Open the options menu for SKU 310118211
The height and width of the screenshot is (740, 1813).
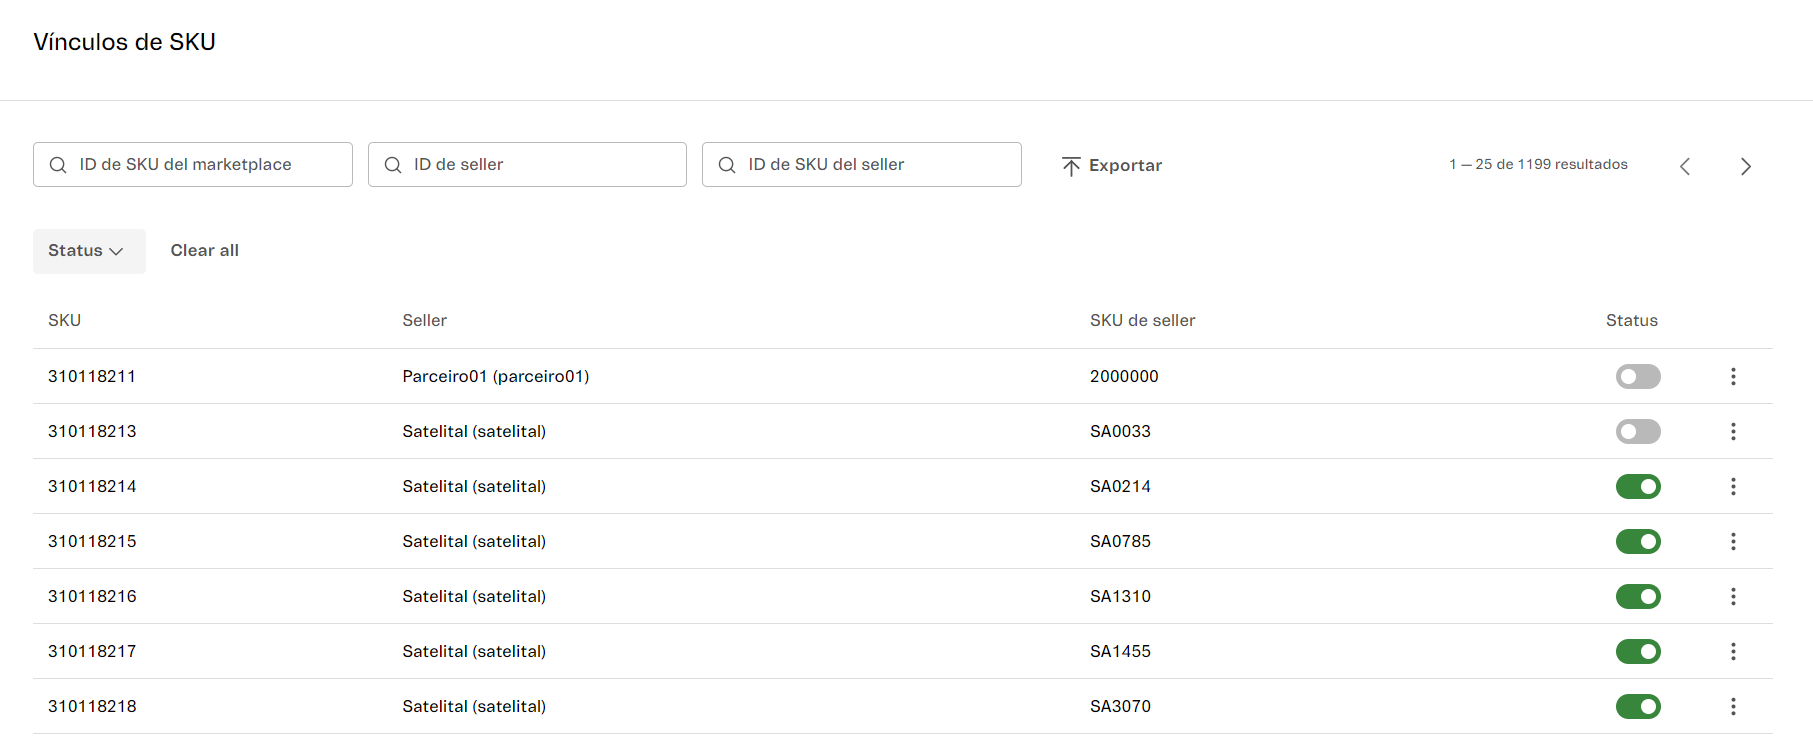tap(1733, 376)
